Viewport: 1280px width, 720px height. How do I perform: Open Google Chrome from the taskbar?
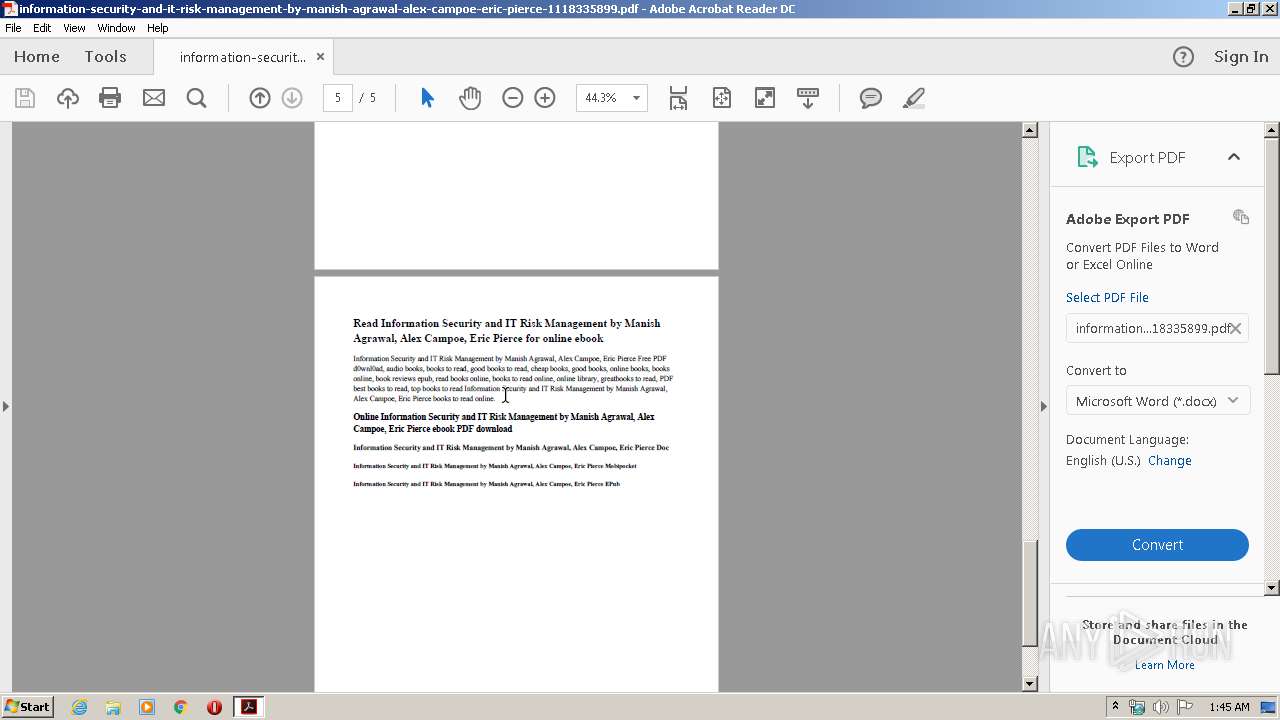[181, 707]
